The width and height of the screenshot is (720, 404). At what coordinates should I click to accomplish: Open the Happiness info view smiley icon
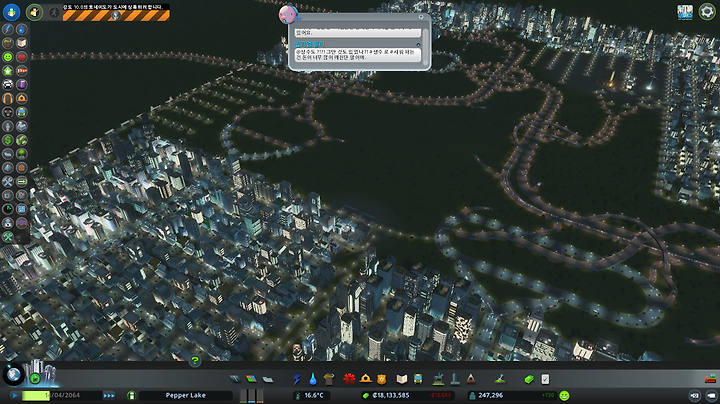point(8,57)
